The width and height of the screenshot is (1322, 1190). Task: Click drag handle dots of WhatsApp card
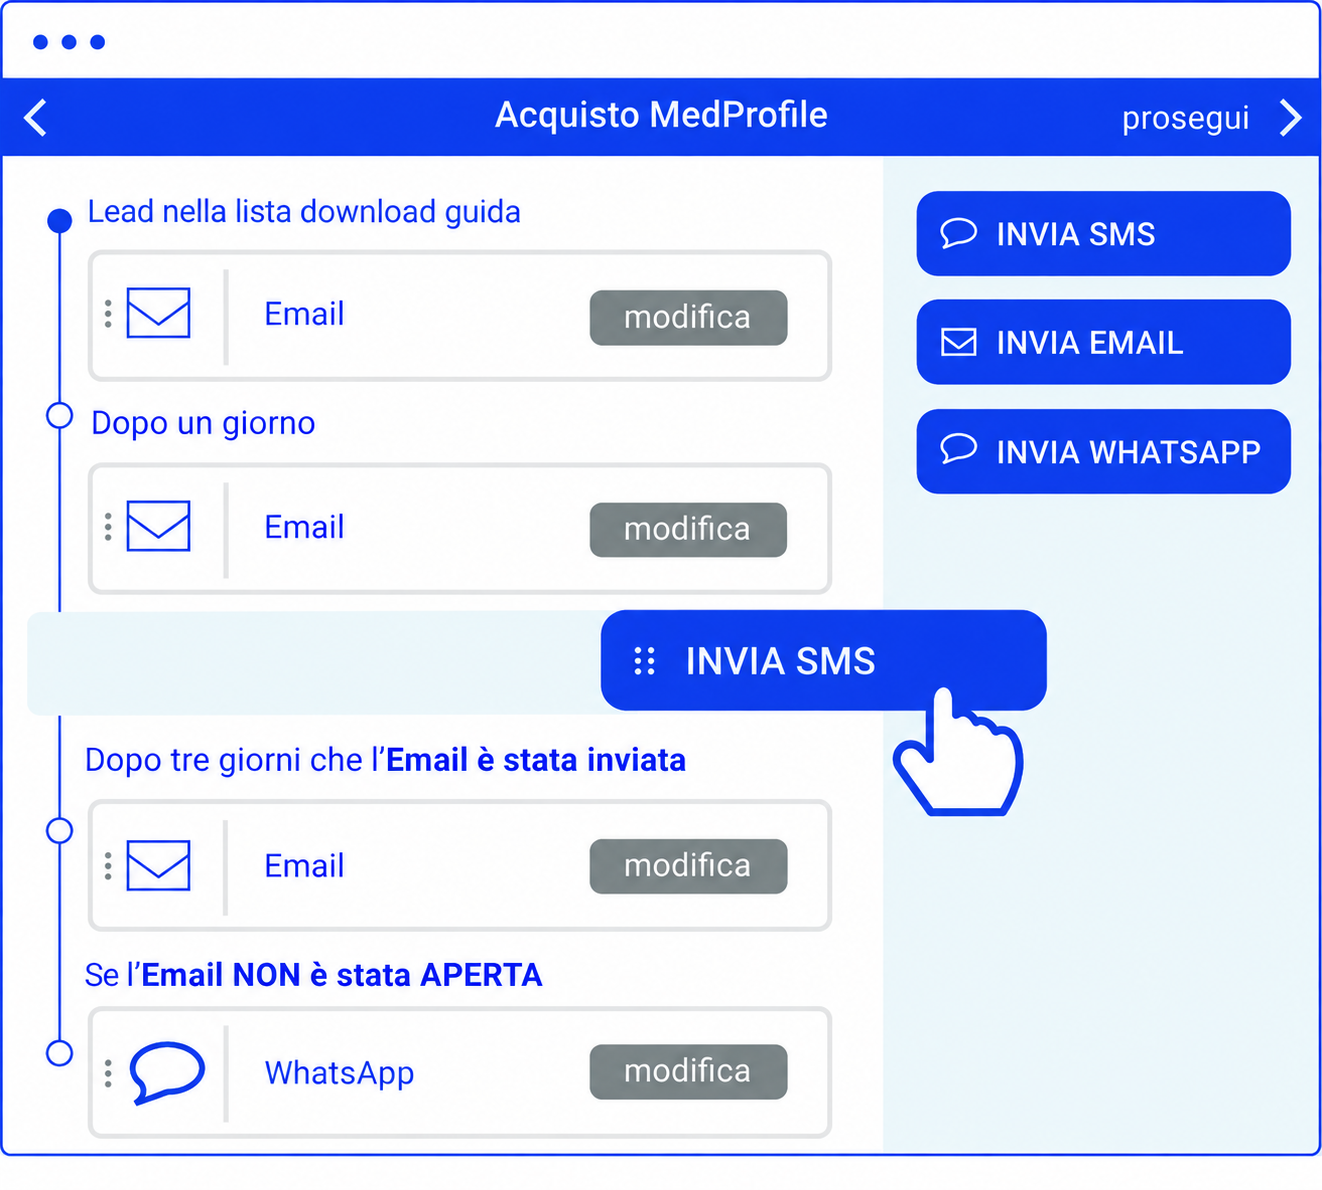[108, 1073]
